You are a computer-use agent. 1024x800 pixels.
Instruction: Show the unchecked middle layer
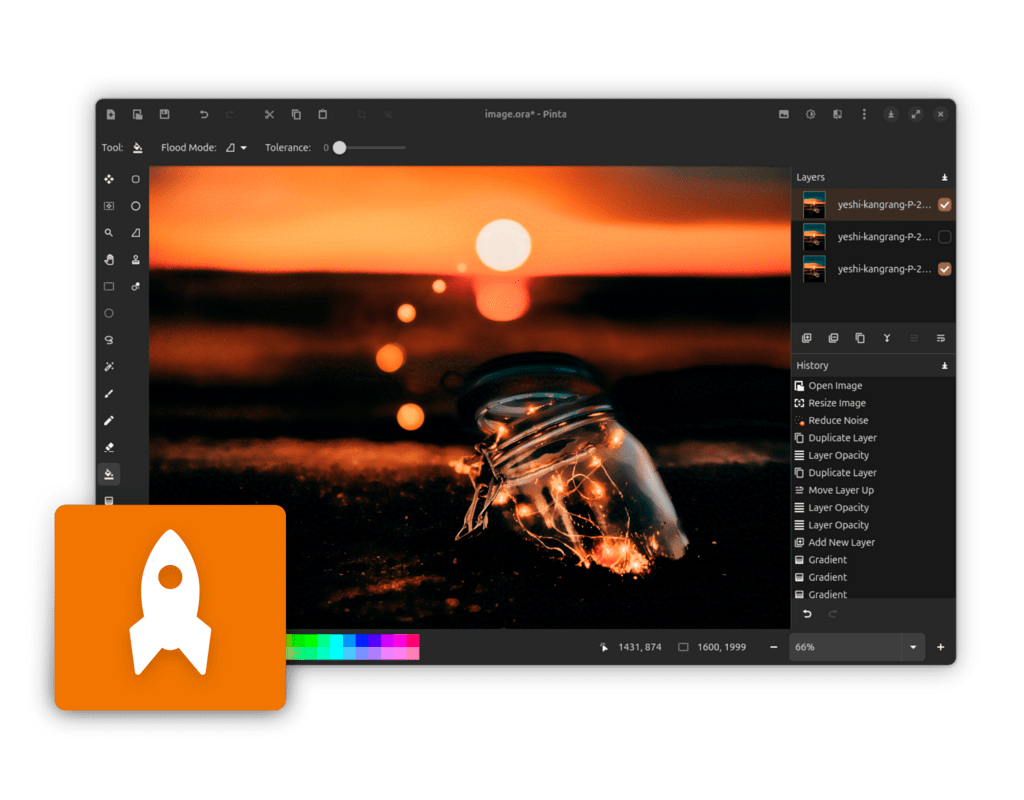(944, 237)
